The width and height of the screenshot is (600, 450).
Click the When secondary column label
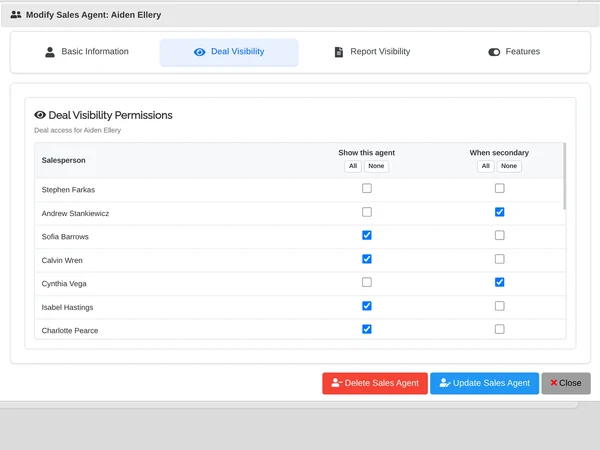[x=499, y=153]
